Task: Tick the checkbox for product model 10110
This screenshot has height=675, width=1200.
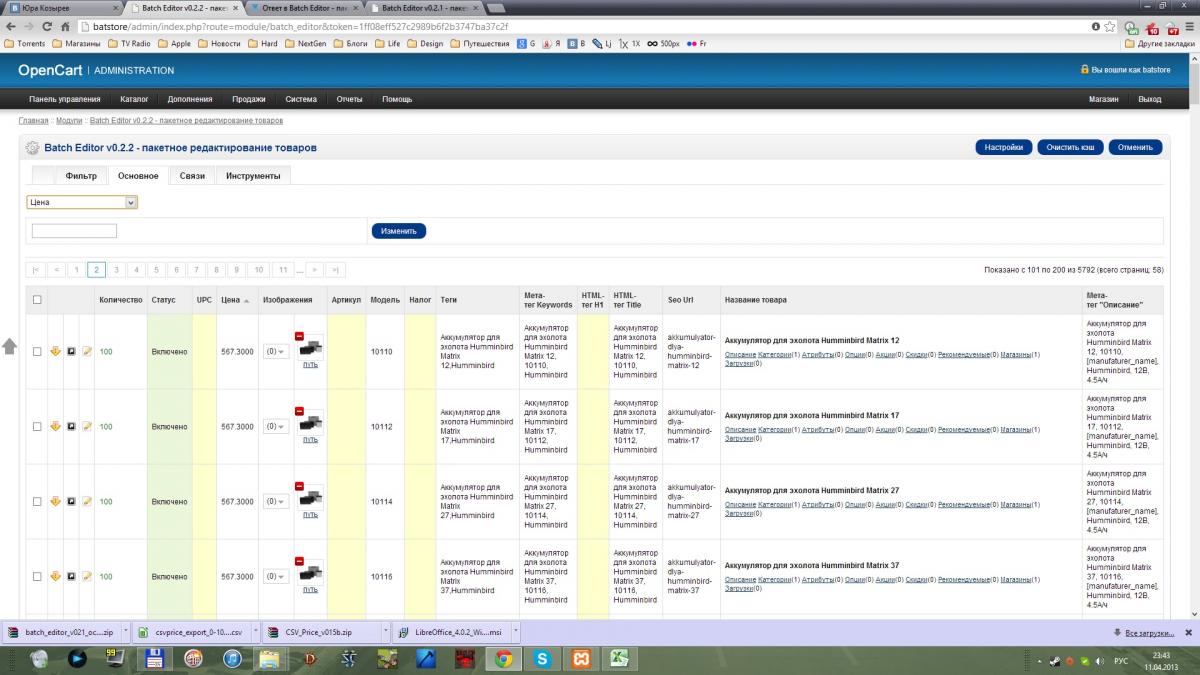Action: [37, 352]
